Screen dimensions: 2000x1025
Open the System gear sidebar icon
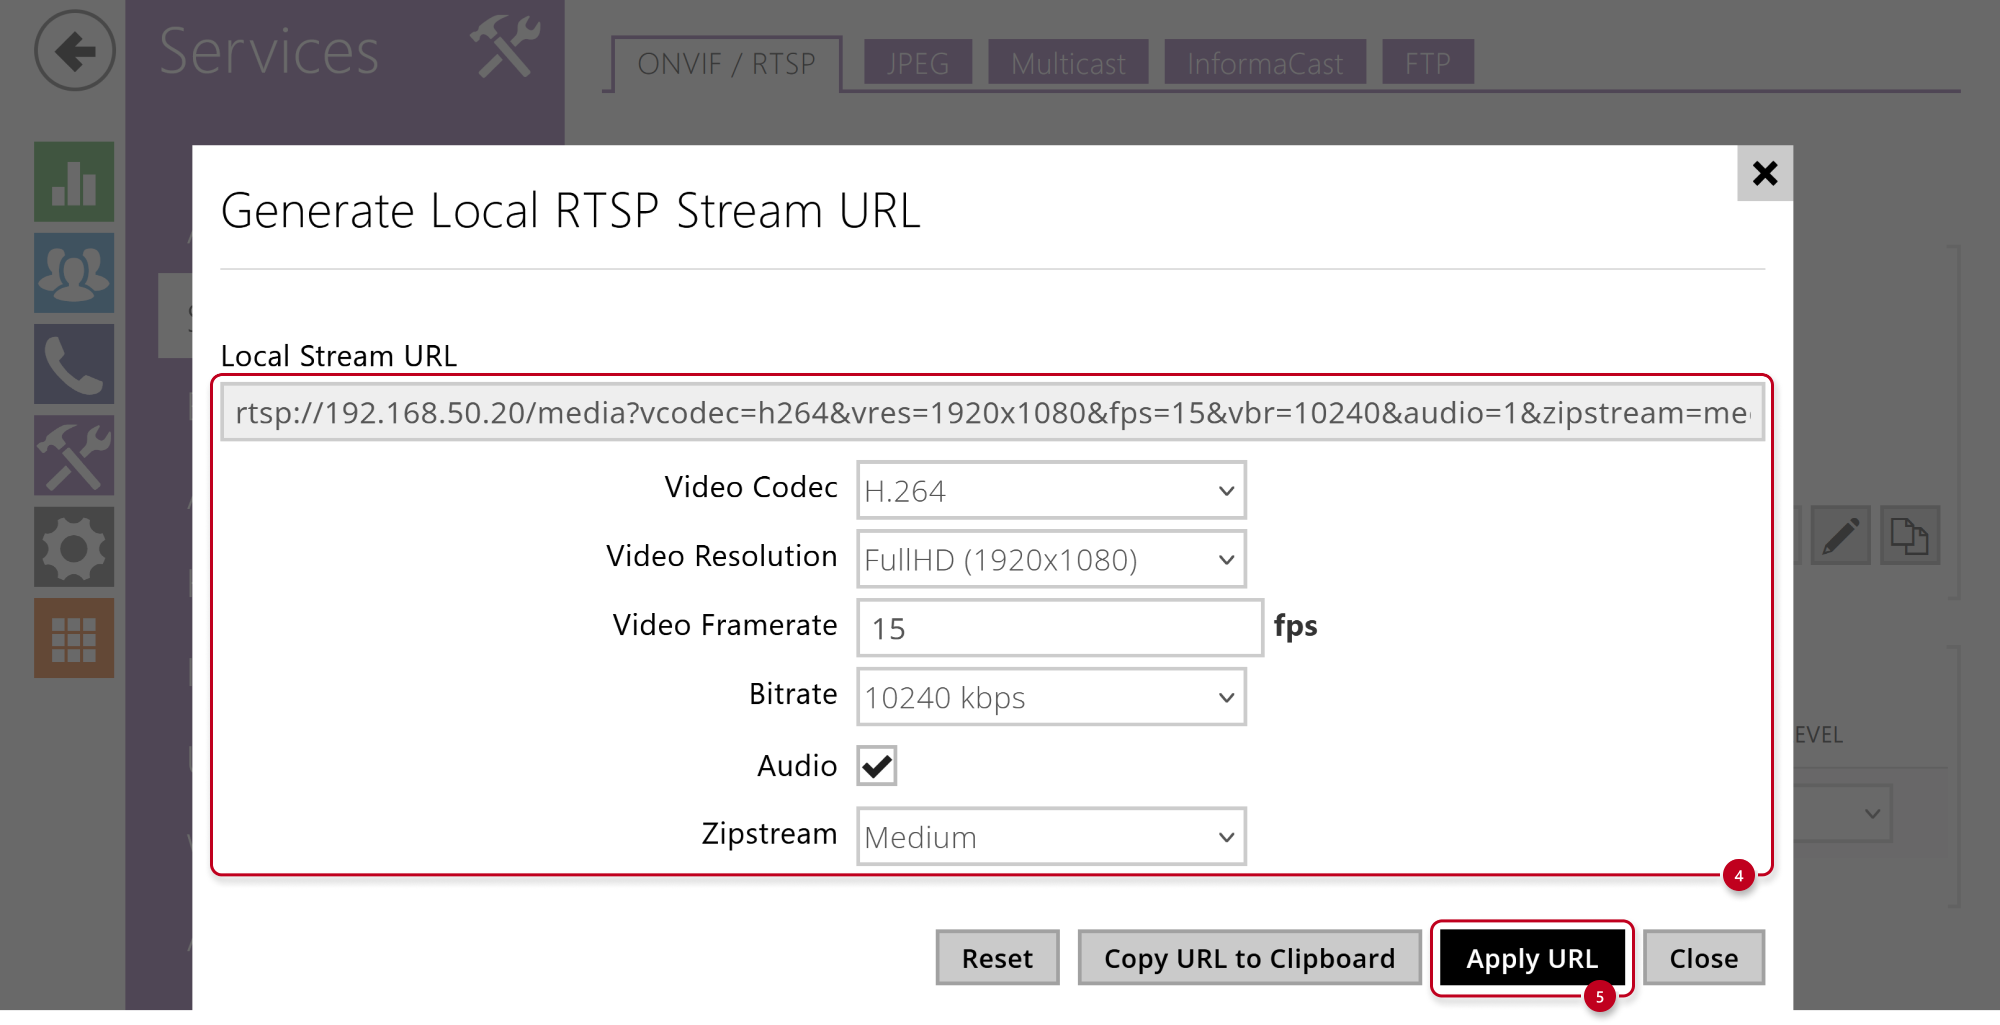74,547
